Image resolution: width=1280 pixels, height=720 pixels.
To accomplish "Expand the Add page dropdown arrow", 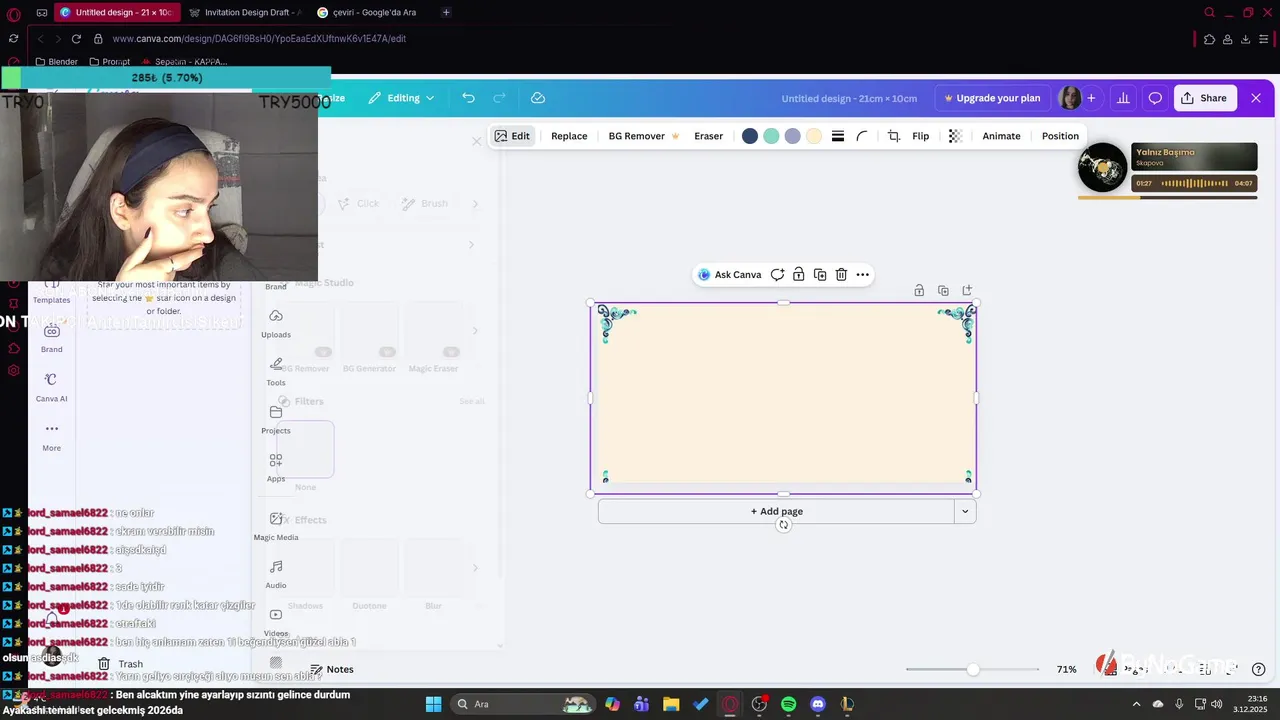I will (965, 511).
